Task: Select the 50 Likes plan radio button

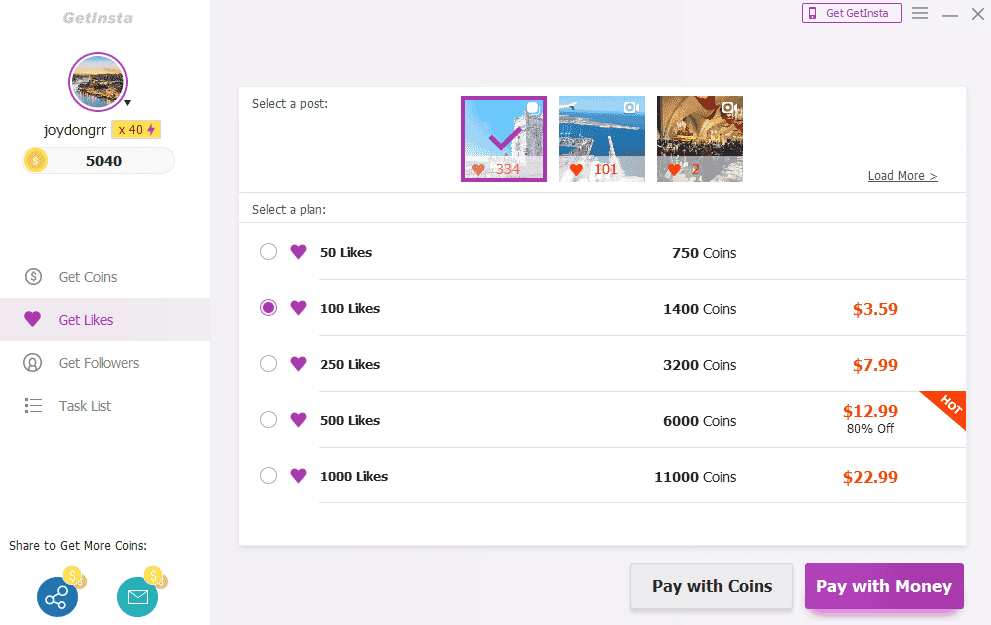Action: (x=268, y=252)
